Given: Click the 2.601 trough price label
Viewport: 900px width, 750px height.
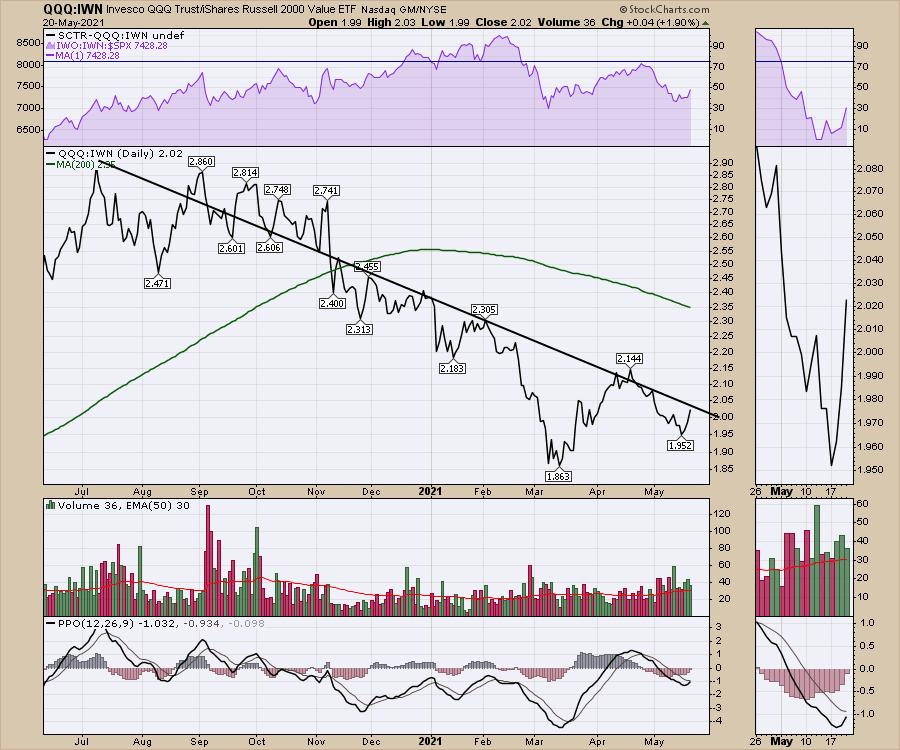Looking at the screenshot, I should [x=231, y=248].
